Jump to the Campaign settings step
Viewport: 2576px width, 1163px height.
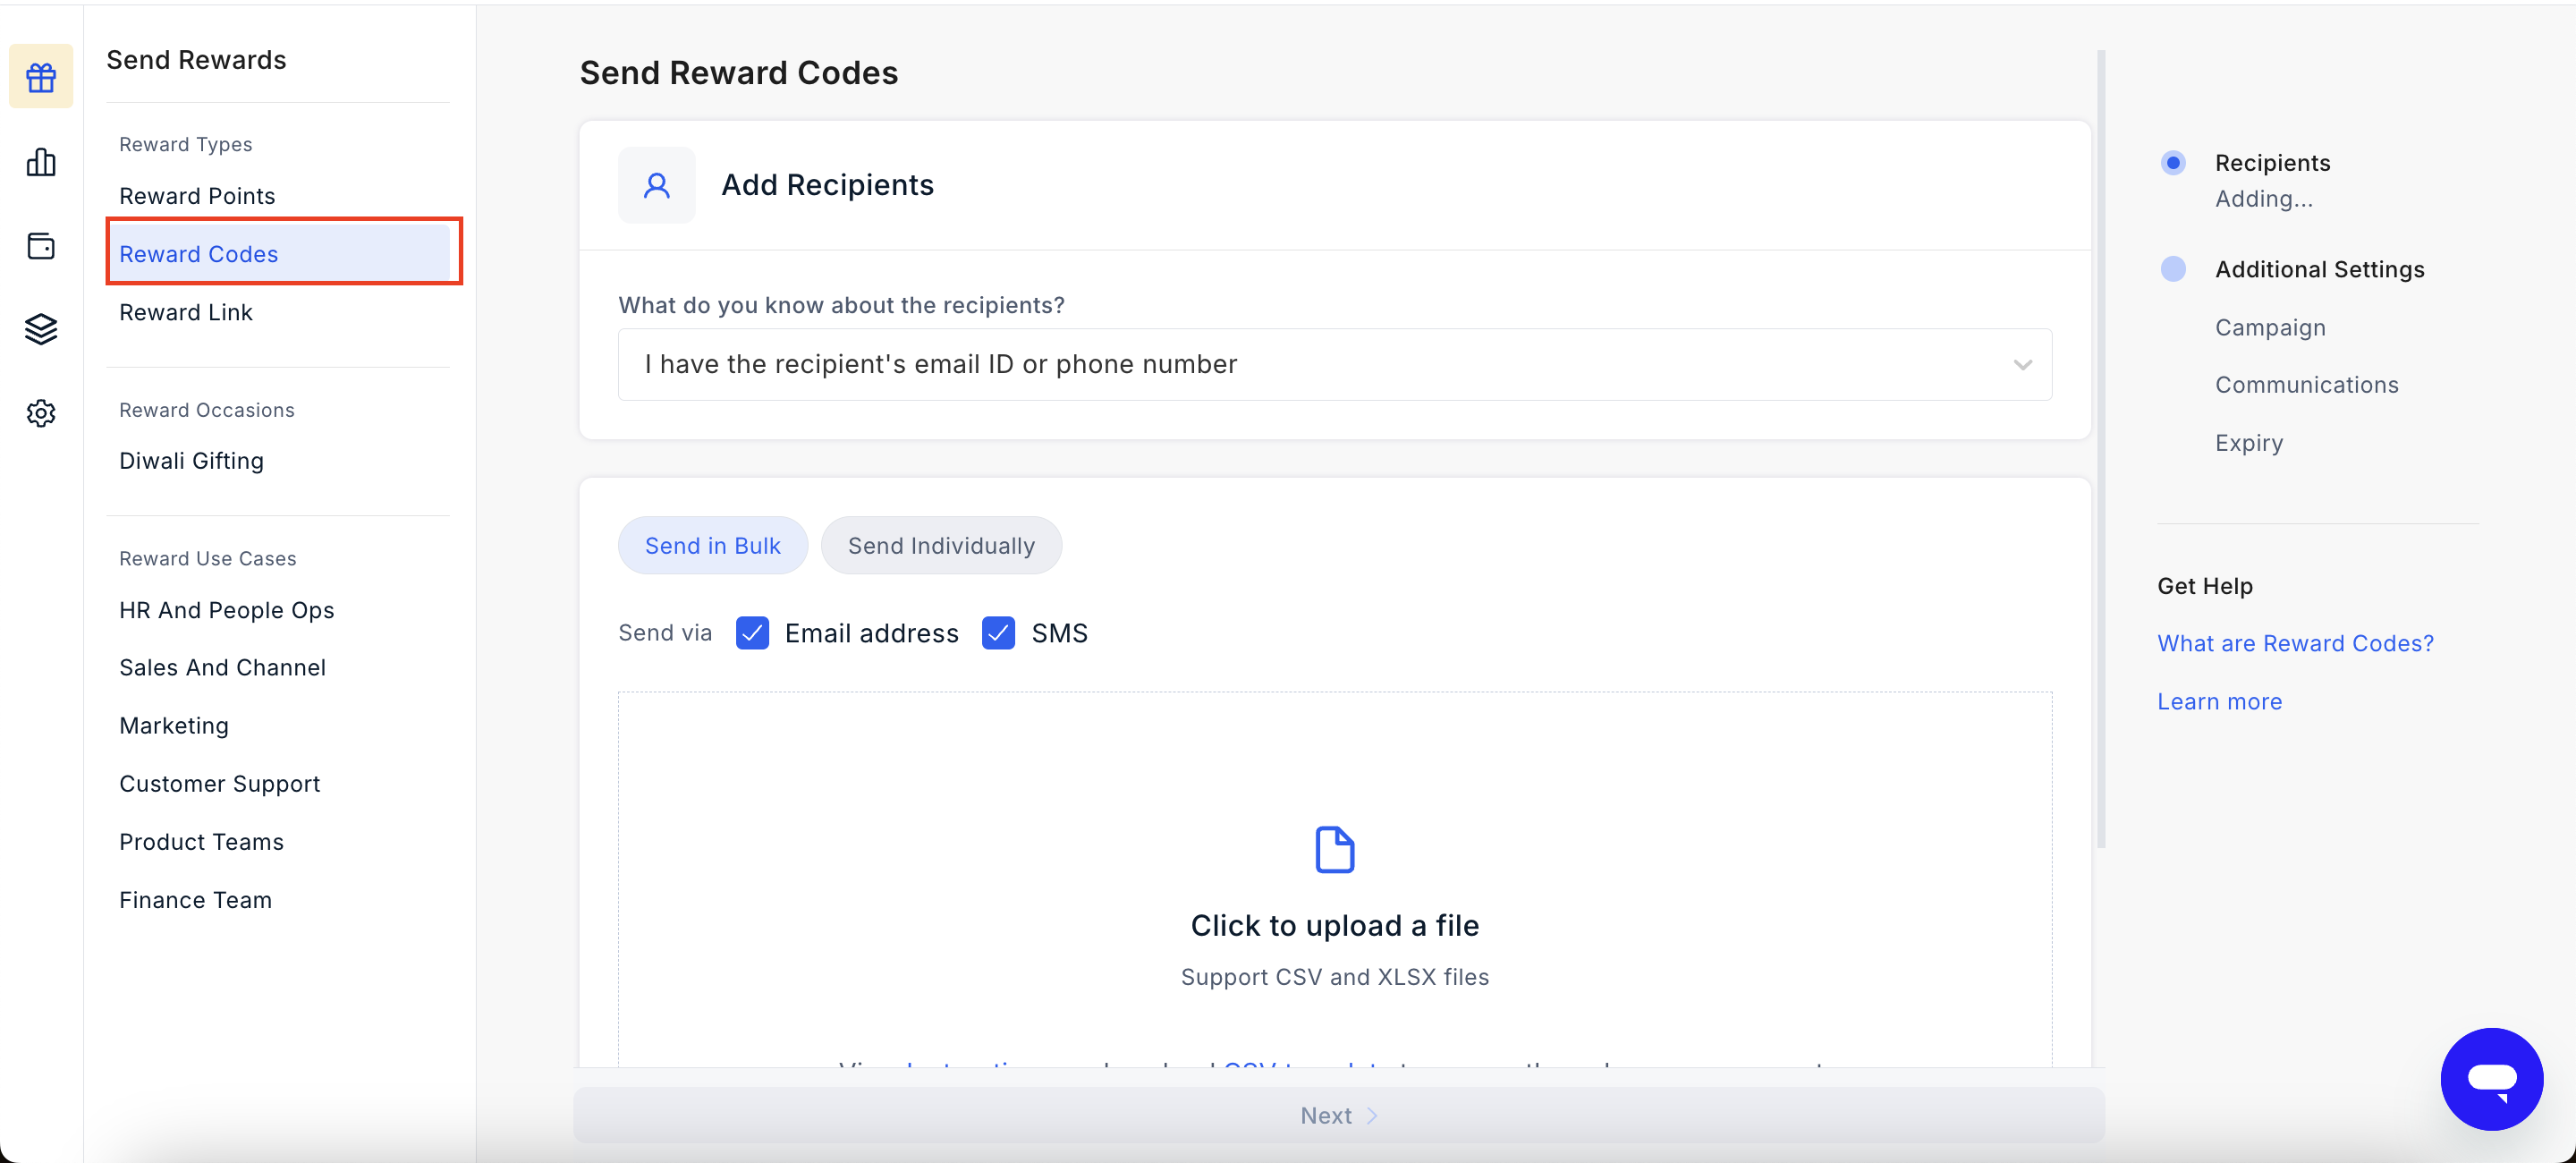(2270, 328)
